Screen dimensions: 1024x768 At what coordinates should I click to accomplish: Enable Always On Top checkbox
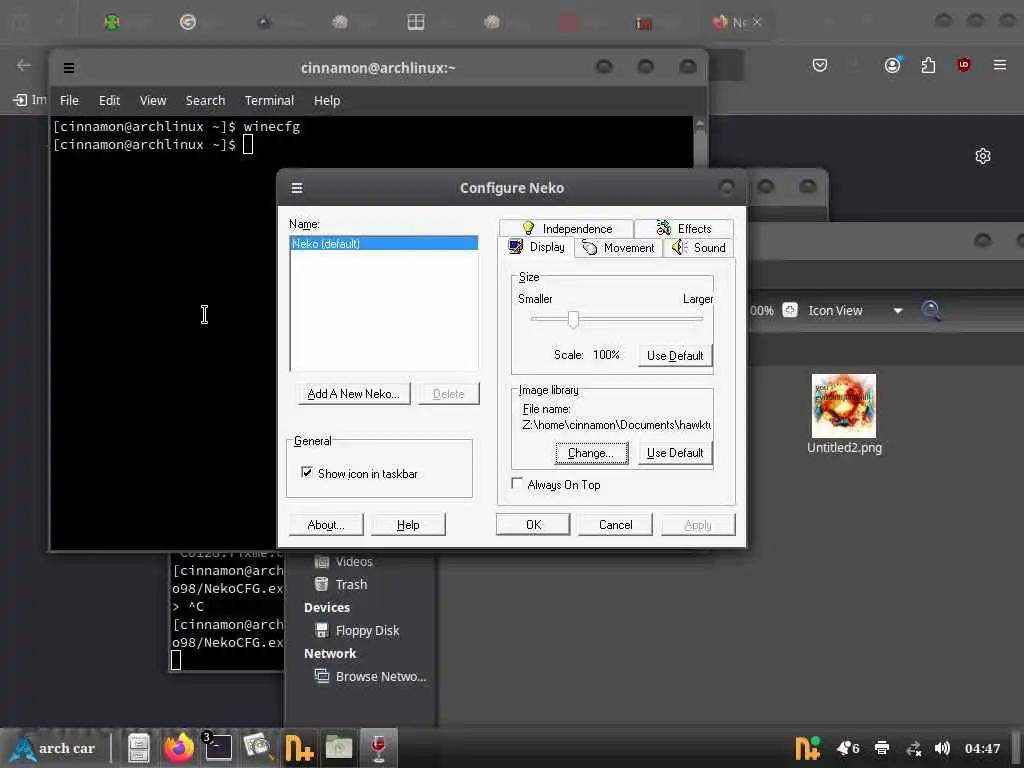517,483
